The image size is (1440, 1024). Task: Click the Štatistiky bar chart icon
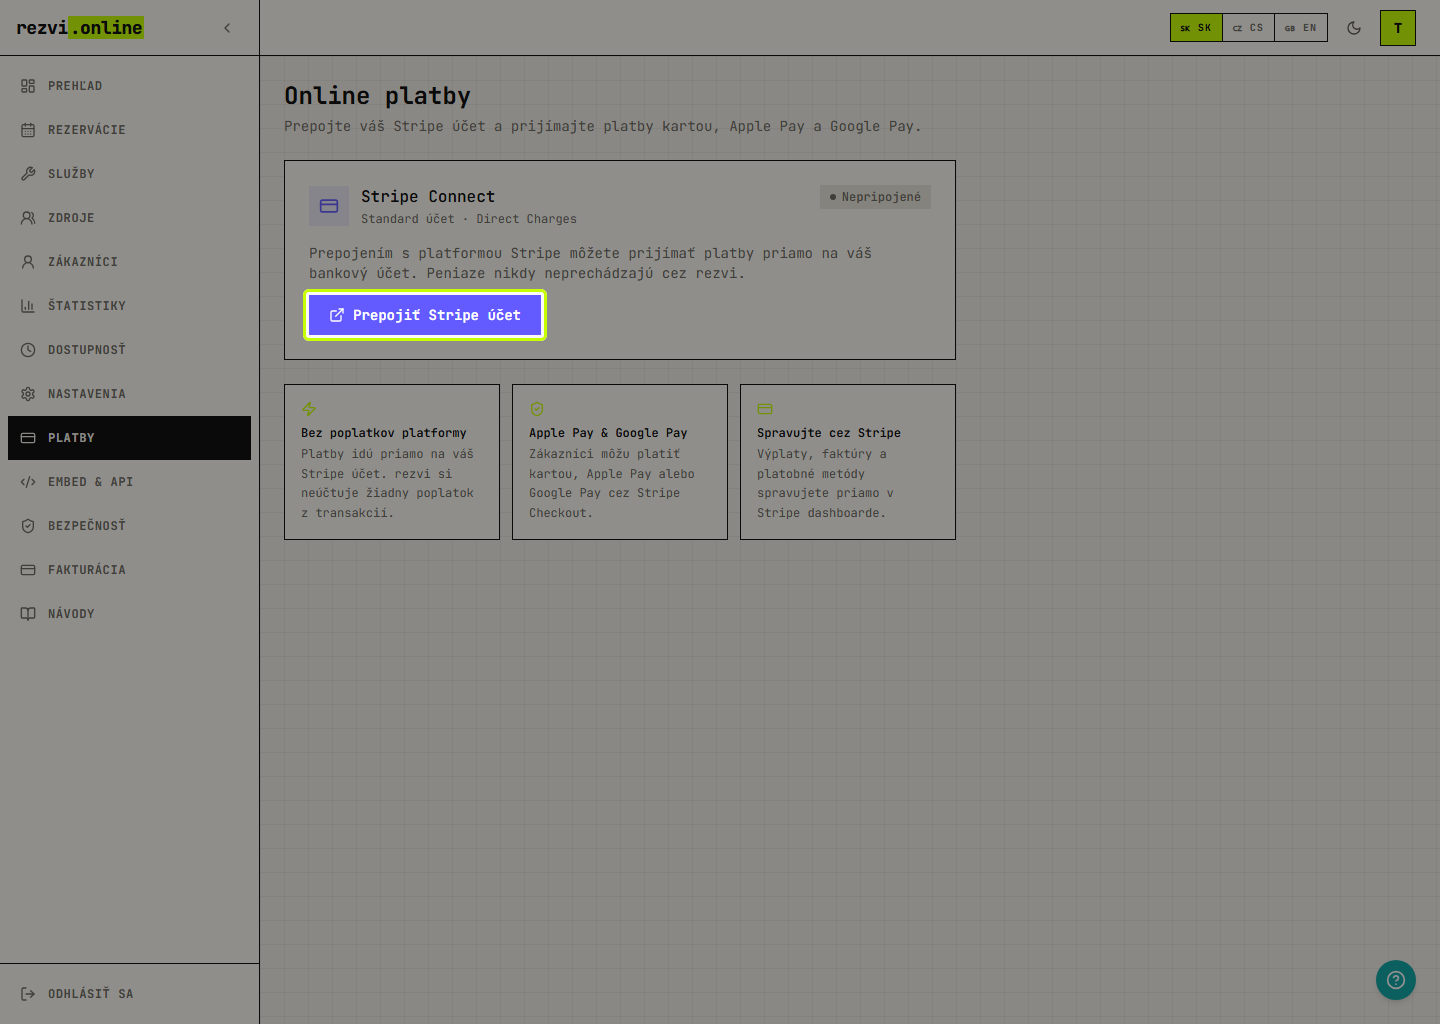(28, 306)
